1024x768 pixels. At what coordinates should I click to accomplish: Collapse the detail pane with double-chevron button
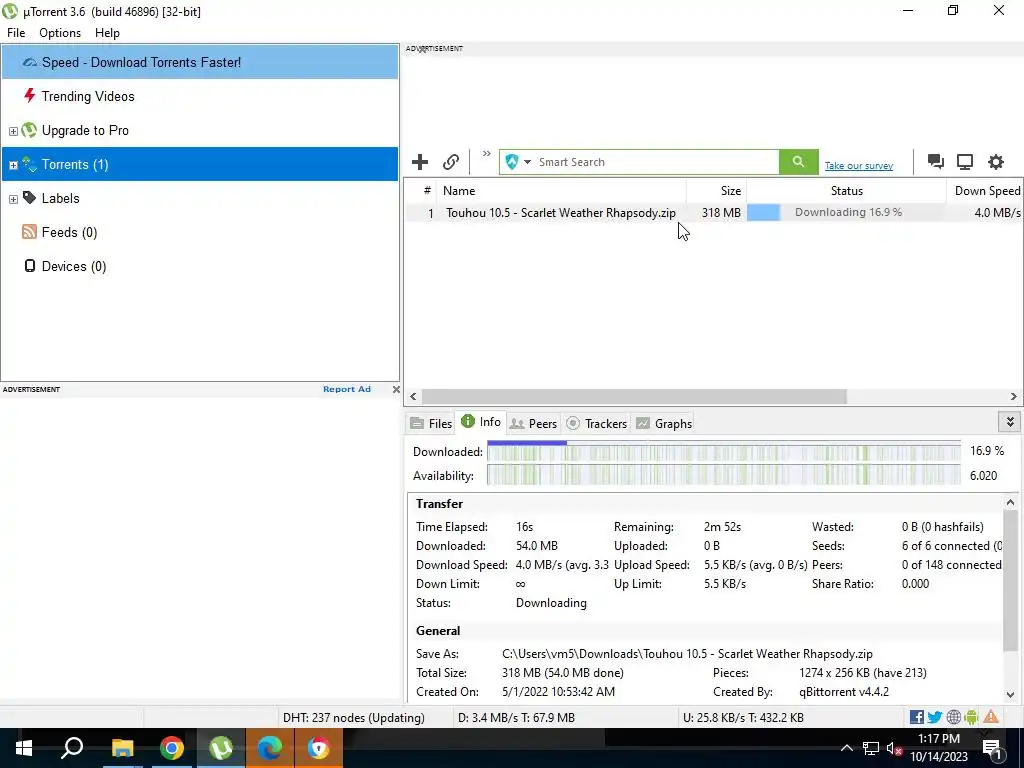1010,422
